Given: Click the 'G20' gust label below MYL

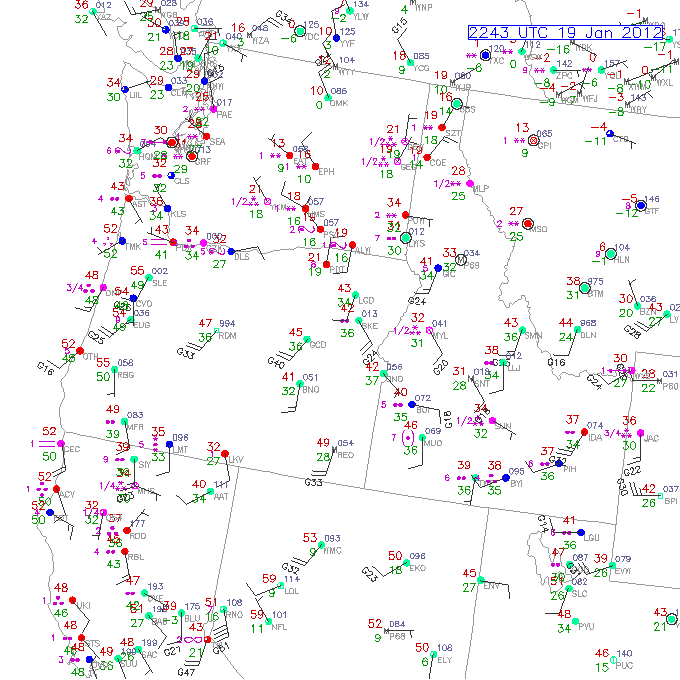Looking at the screenshot, I should tap(440, 367).
